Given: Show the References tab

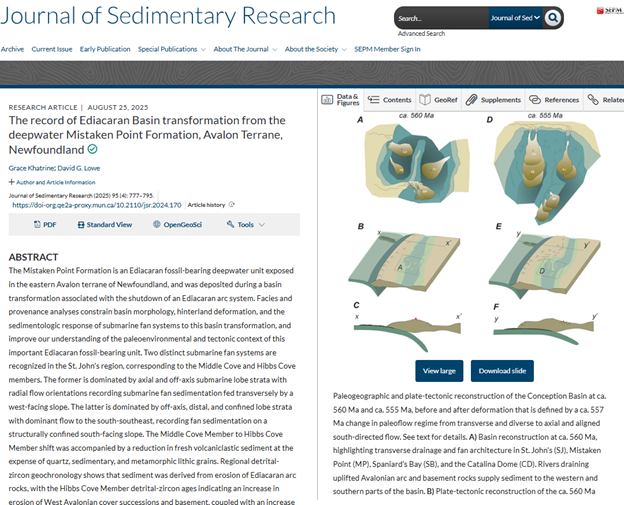Looking at the screenshot, I should click(555, 100).
